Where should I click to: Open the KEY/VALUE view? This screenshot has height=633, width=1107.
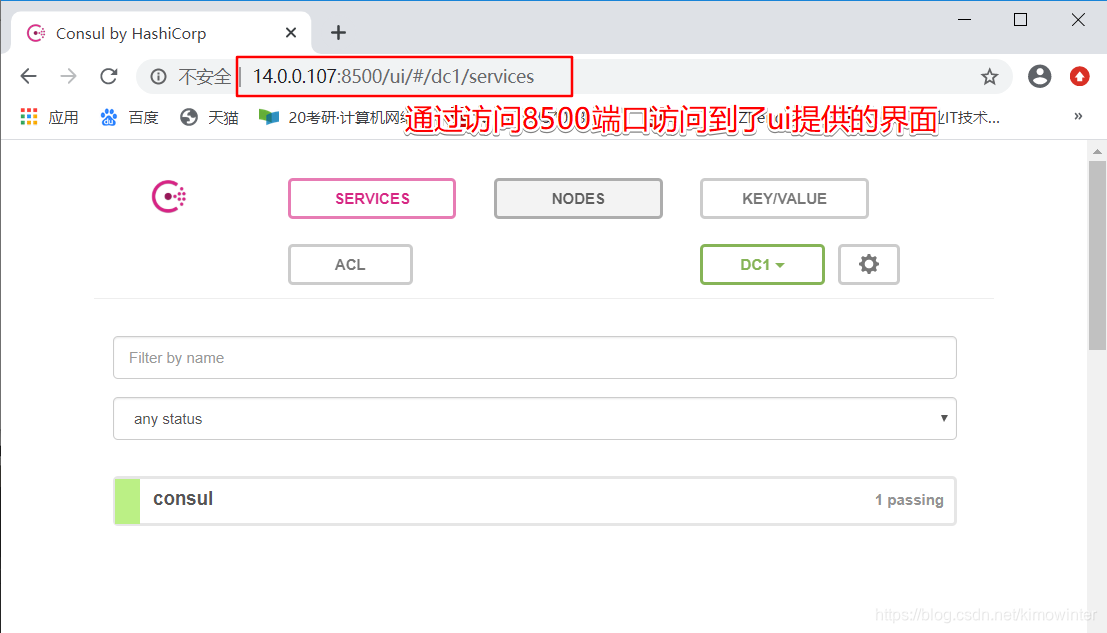(784, 198)
